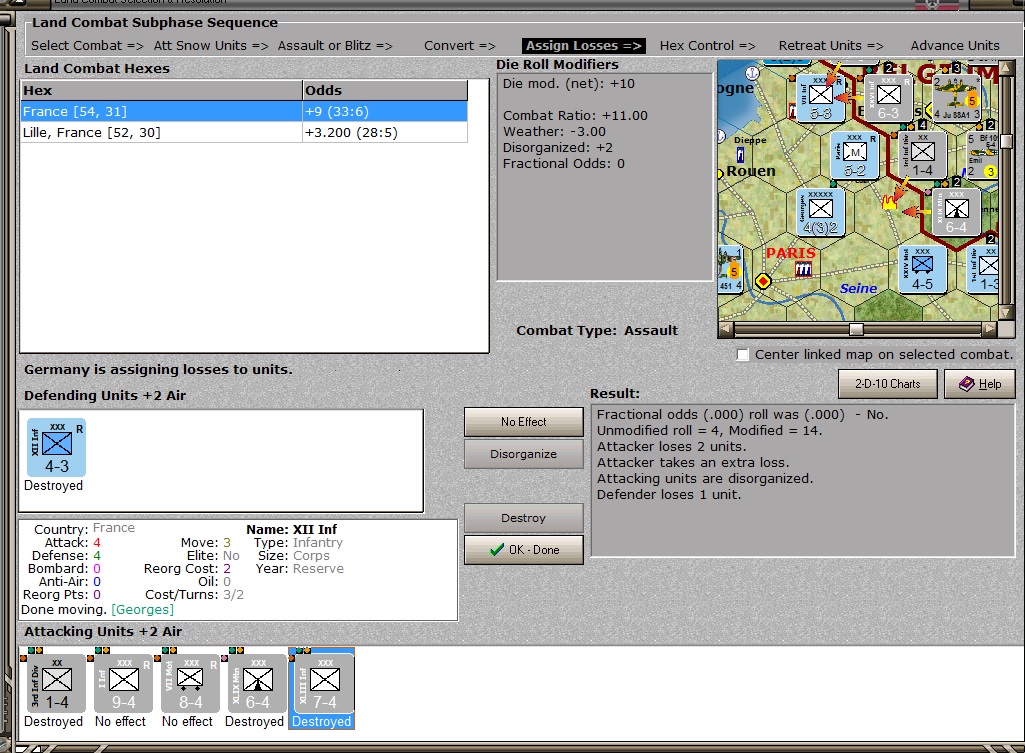Click the Seine river label on map
The height and width of the screenshot is (753, 1025).
click(x=858, y=288)
